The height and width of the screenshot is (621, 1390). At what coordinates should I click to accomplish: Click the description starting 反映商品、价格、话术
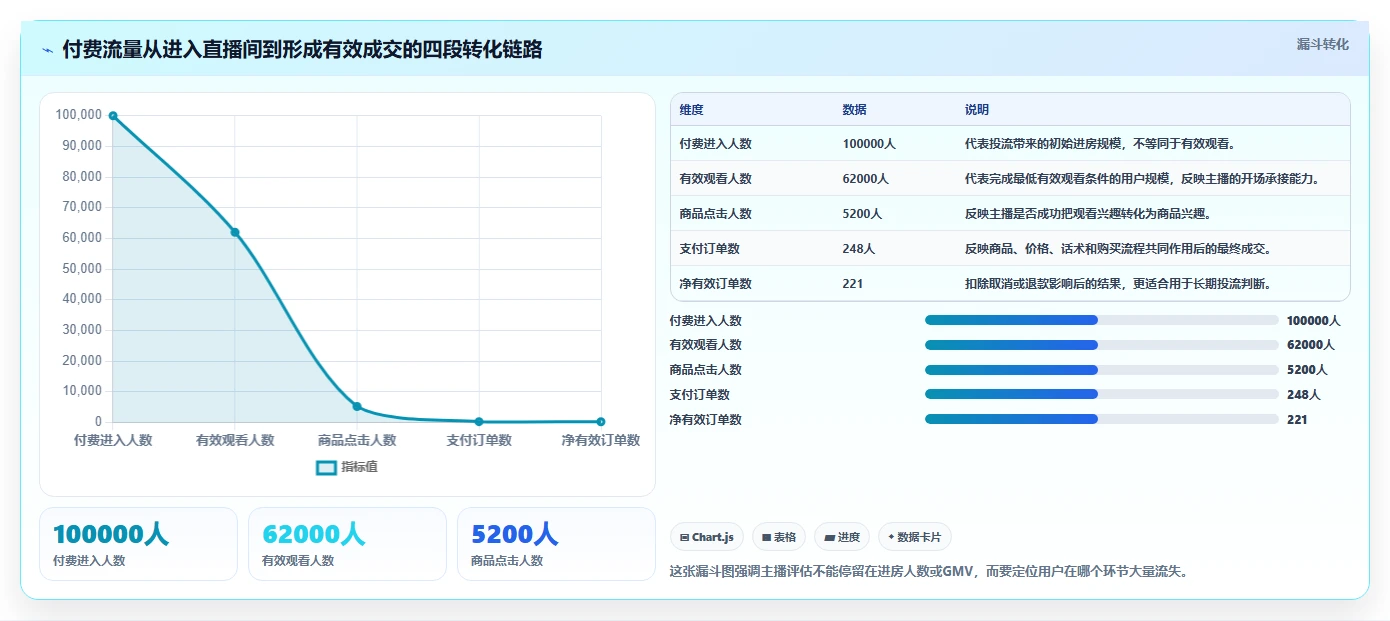(x=1118, y=249)
